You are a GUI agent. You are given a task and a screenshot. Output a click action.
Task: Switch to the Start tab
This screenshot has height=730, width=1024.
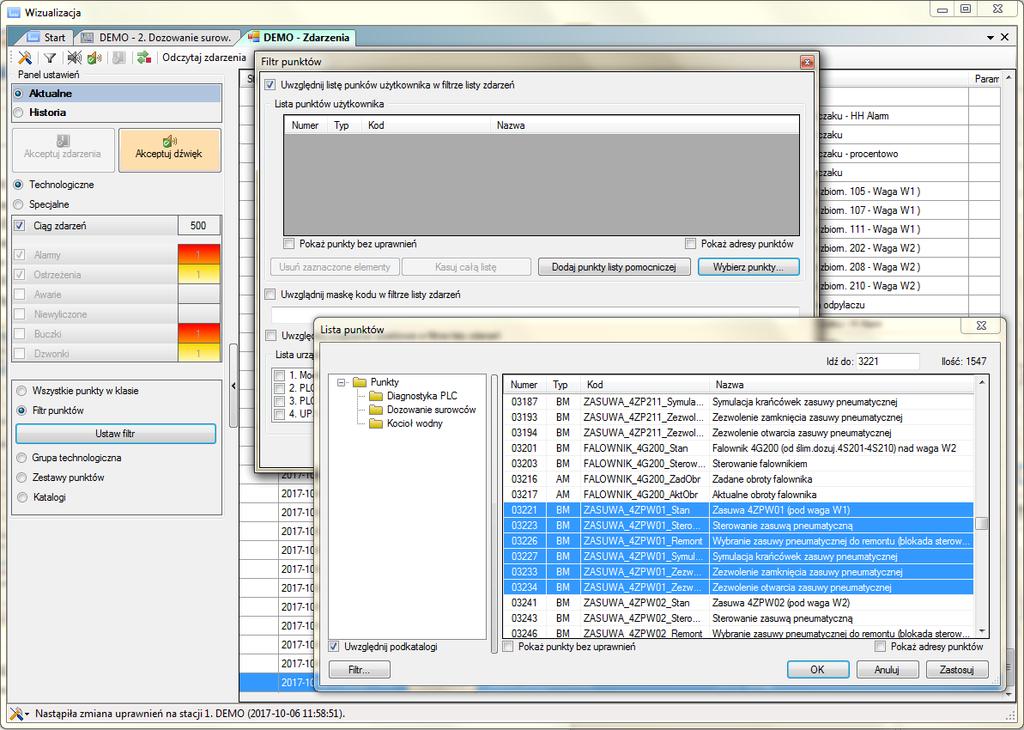coord(48,37)
